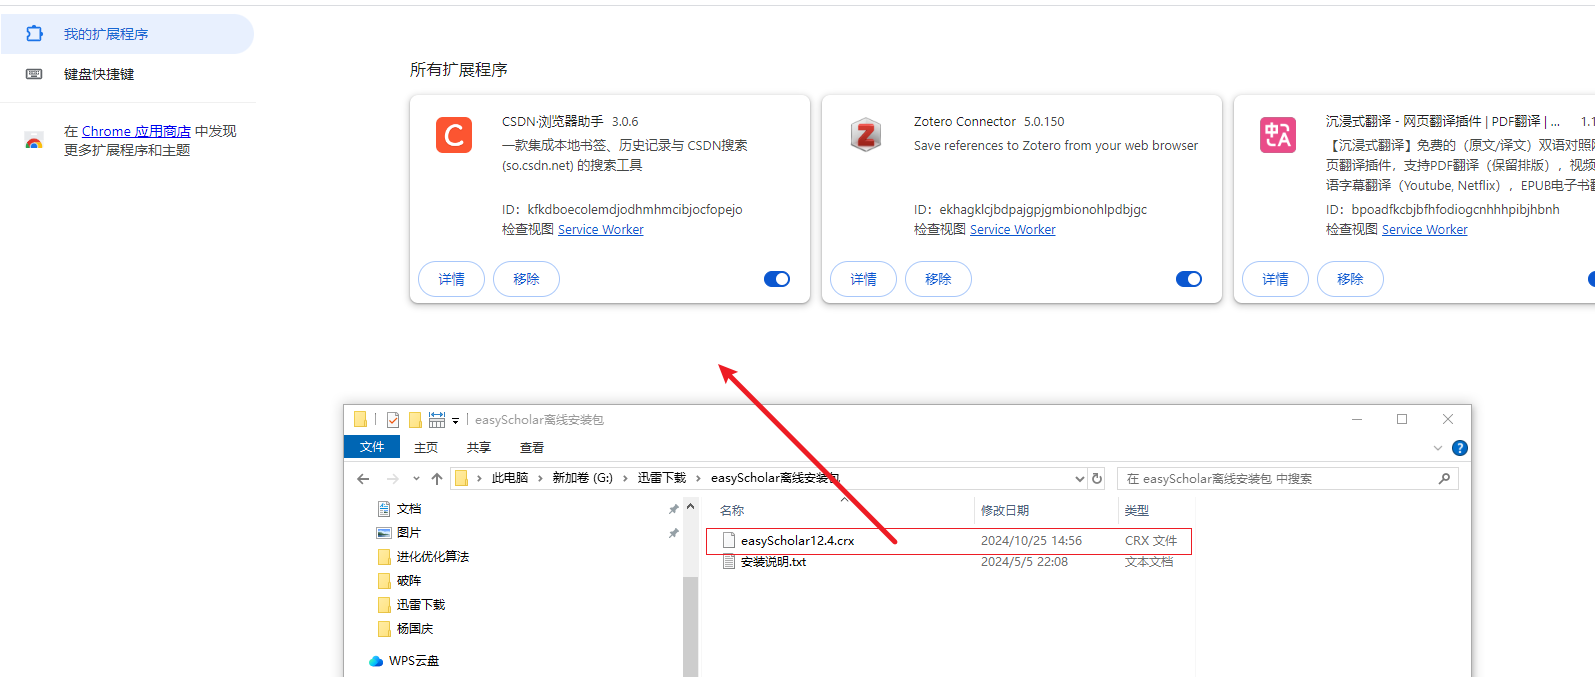Expand the chevron after 此电脑 in breadcrumb
The width and height of the screenshot is (1595, 677).
point(540,478)
